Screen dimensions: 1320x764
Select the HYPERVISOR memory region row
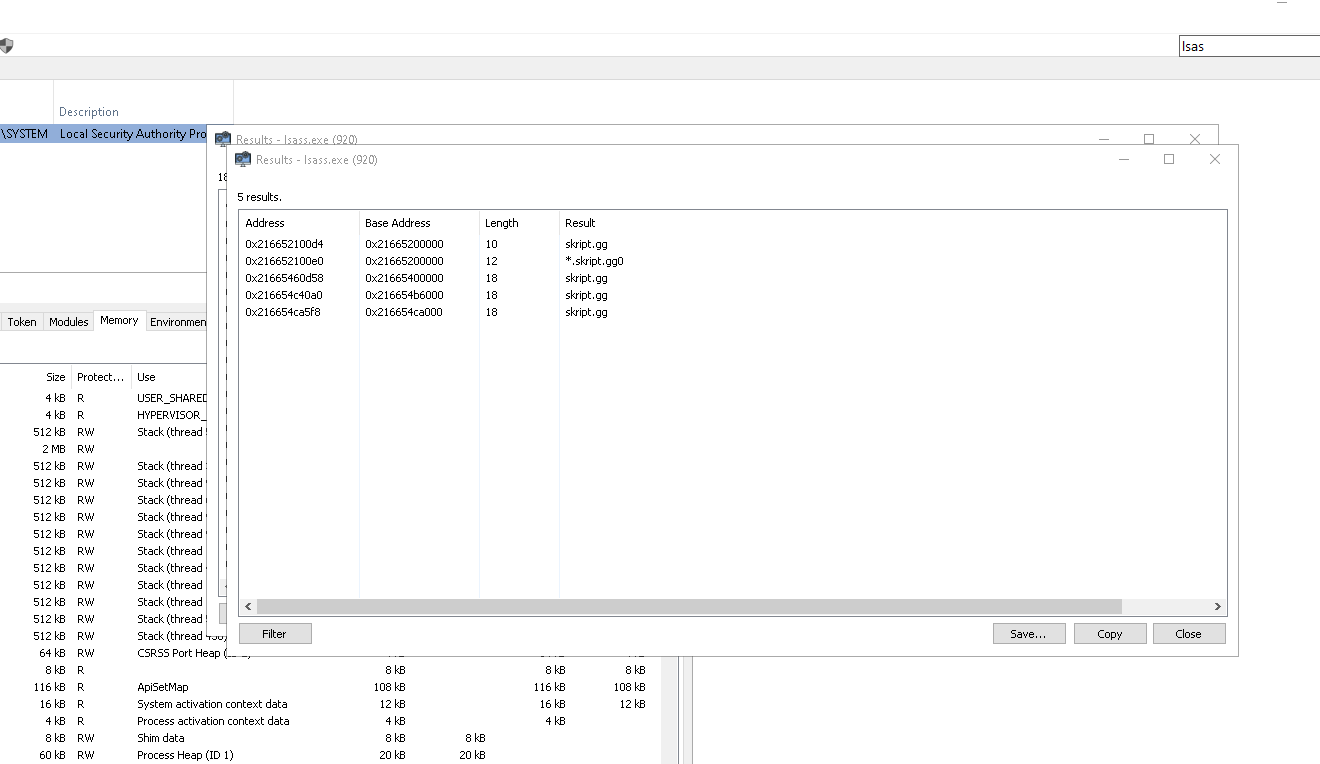pos(104,415)
